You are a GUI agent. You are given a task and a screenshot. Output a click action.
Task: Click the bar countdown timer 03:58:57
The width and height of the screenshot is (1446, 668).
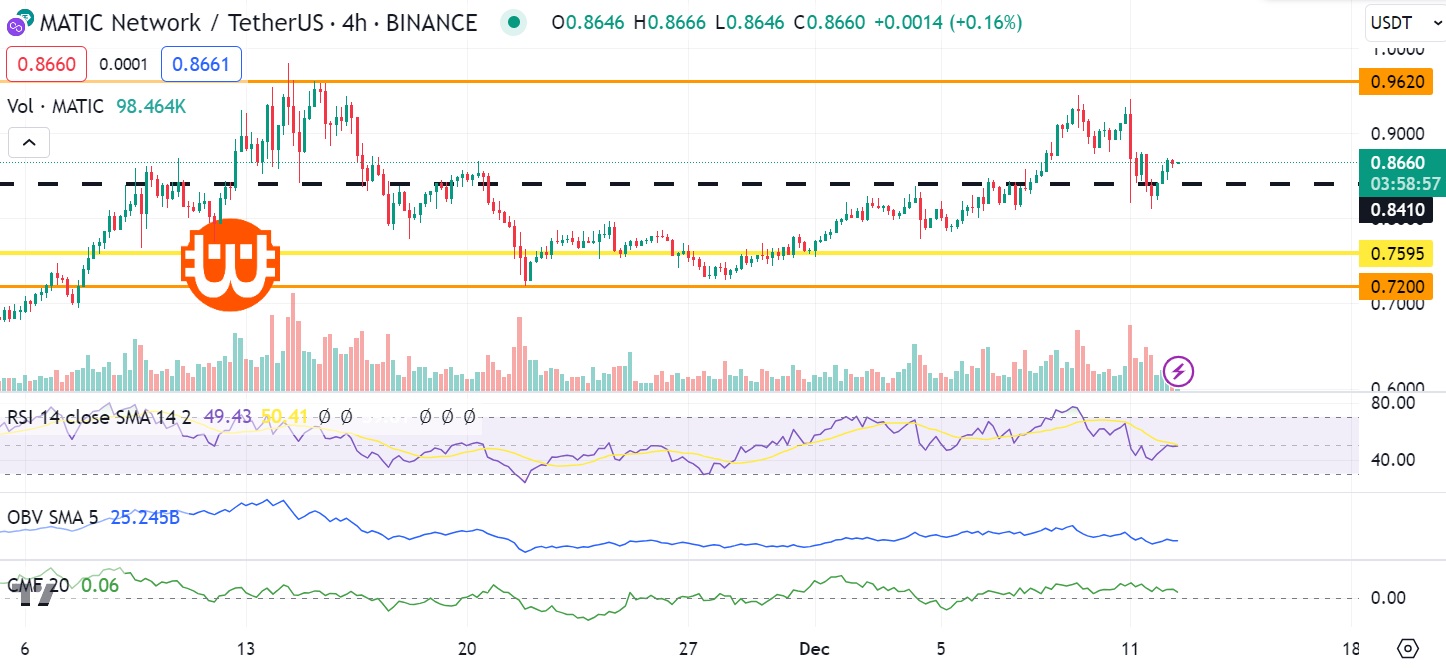click(x=1406, y=185)
